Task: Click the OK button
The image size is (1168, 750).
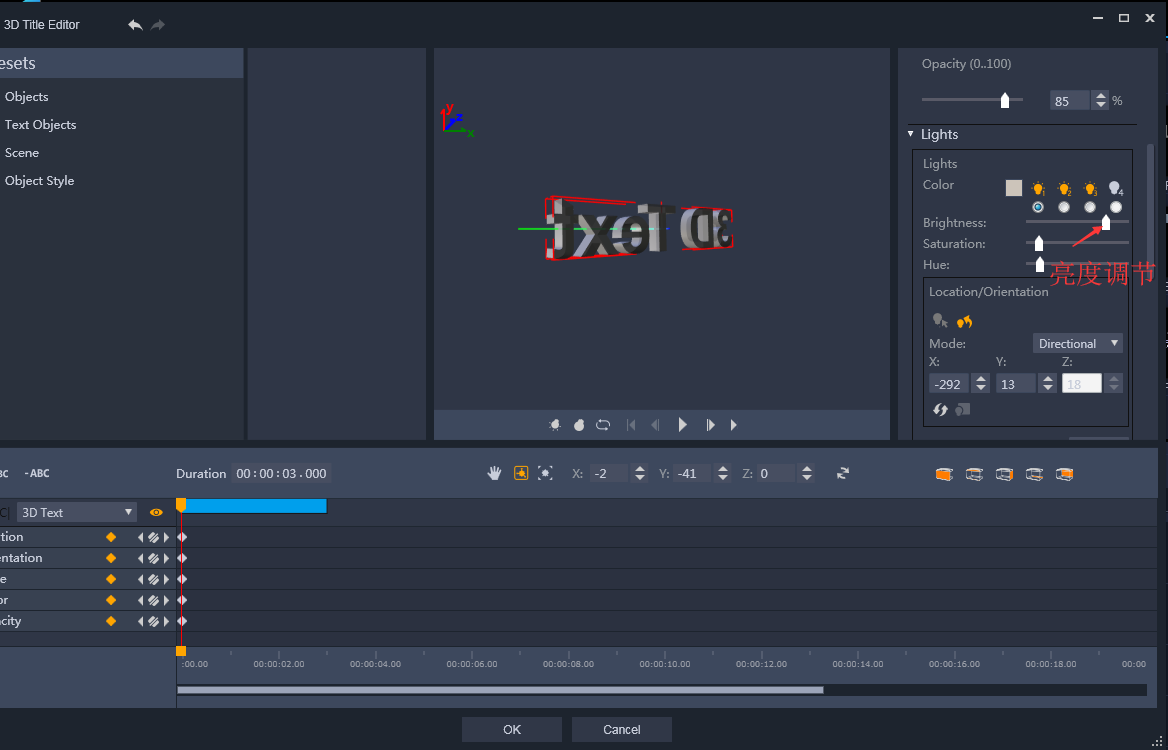Action: 512,730
